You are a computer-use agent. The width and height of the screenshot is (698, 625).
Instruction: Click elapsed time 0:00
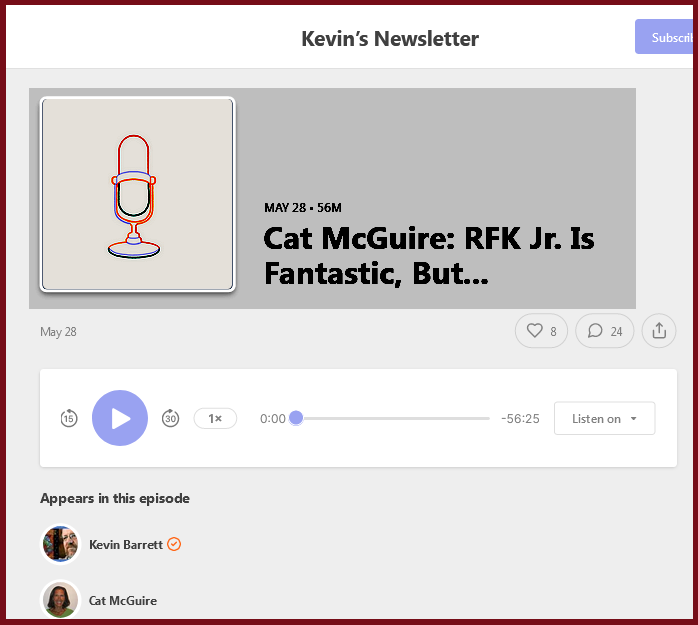(273, 418)
